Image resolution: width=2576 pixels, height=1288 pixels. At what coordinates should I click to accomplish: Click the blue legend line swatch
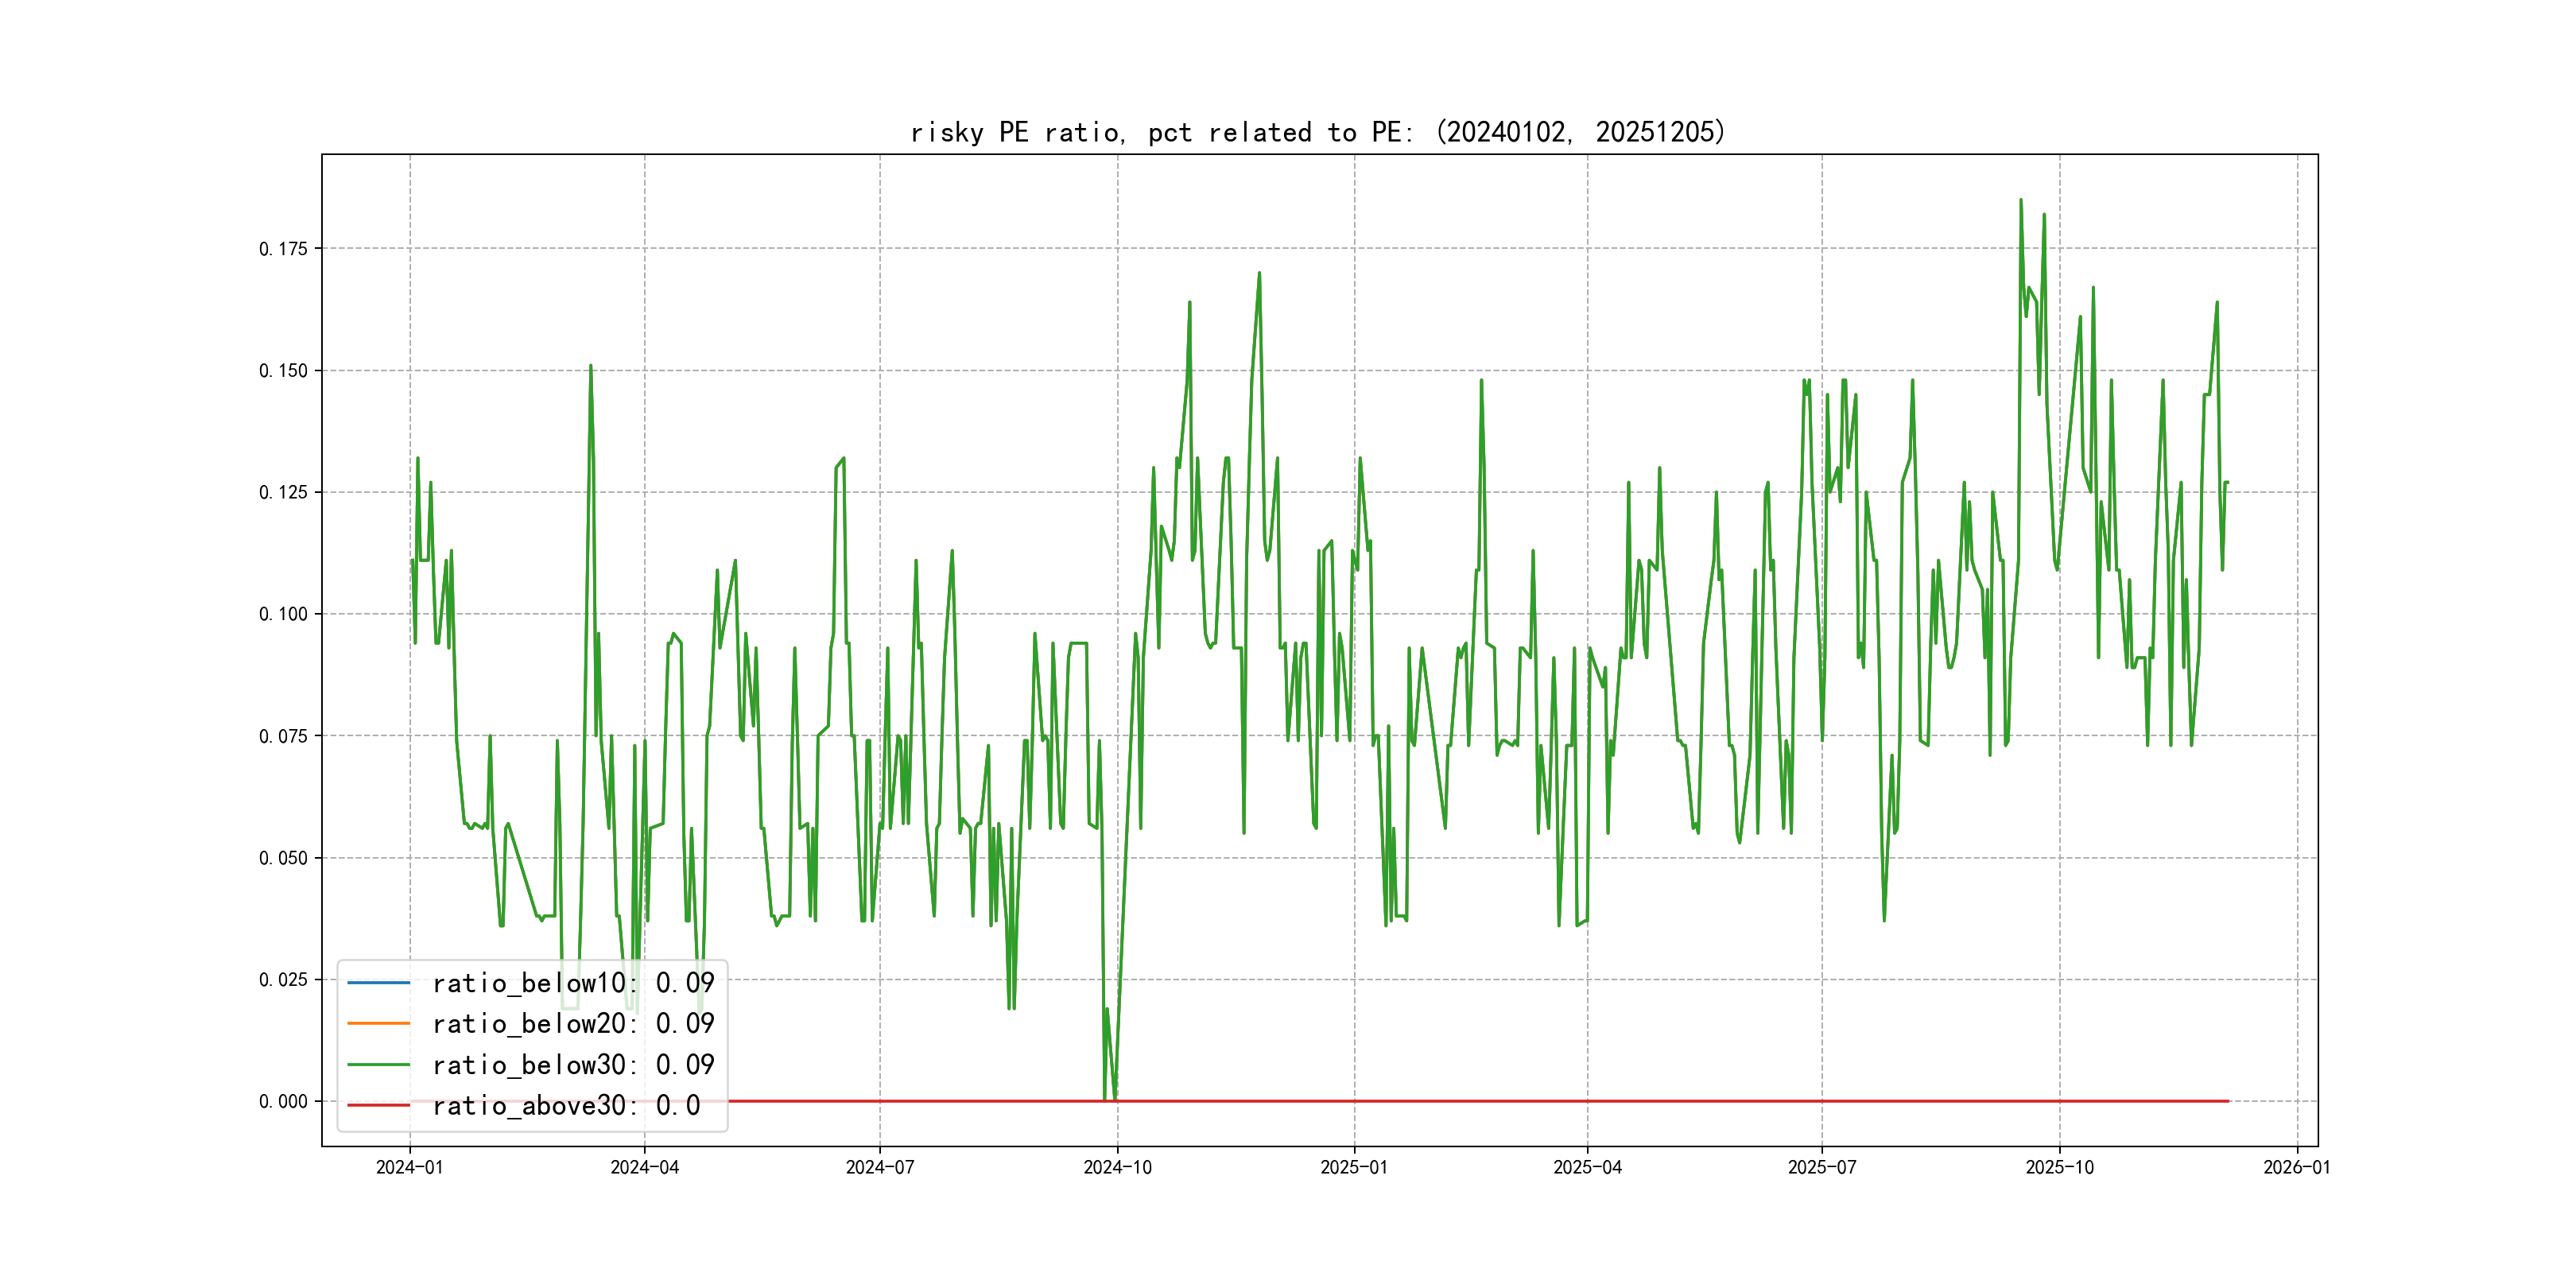[378, 983]
